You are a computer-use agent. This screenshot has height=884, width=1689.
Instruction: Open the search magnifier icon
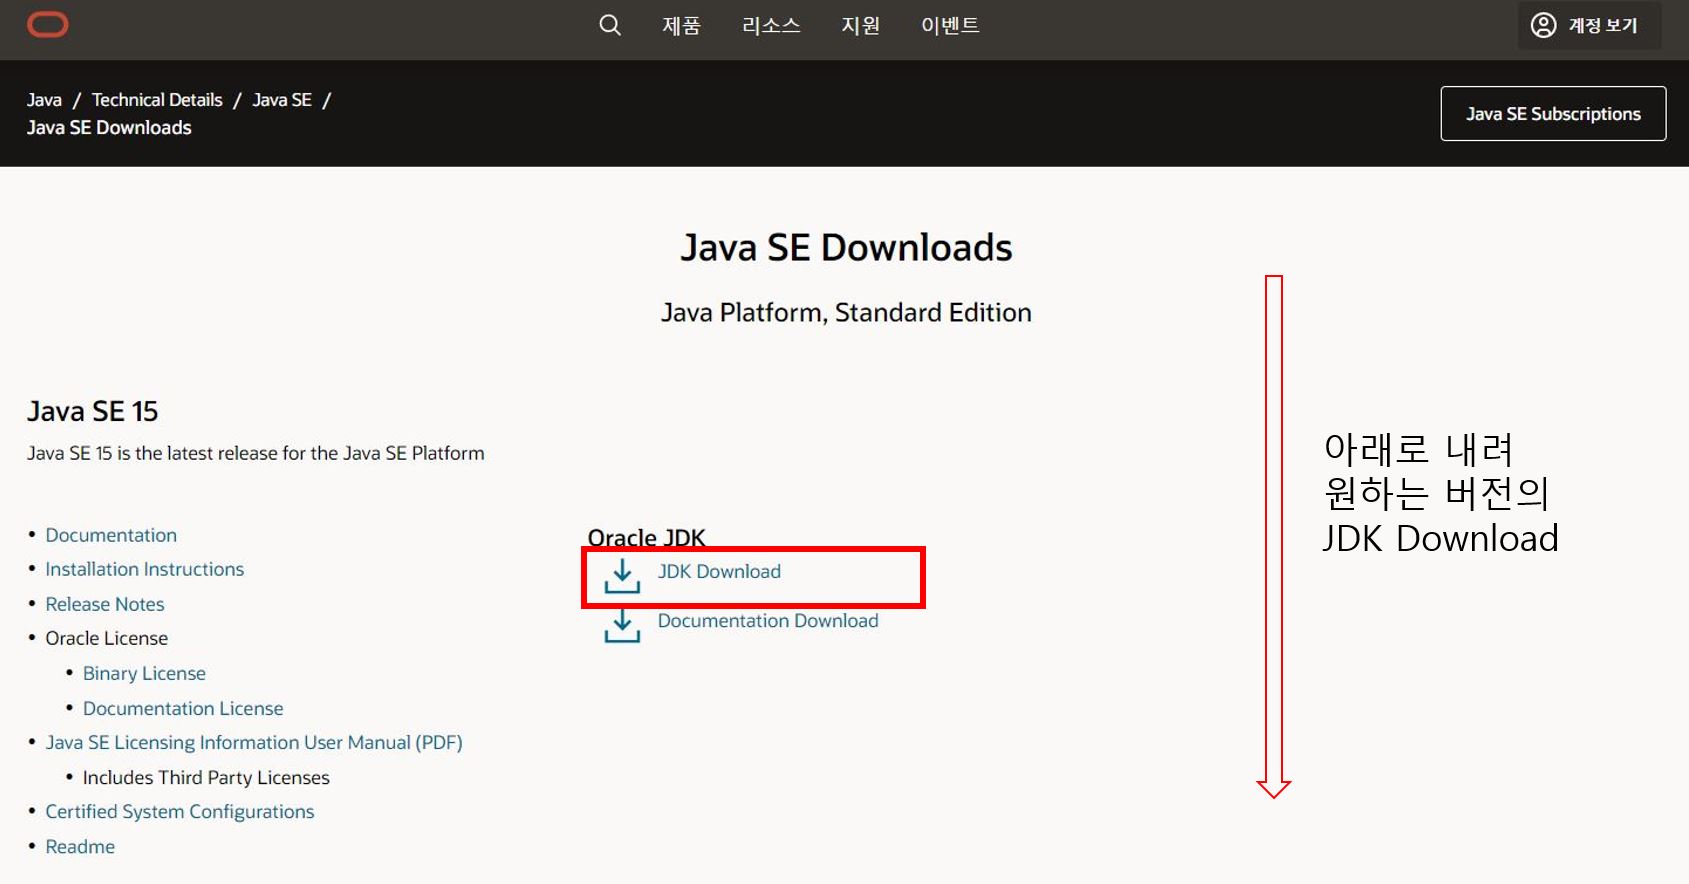click(610, 25)
